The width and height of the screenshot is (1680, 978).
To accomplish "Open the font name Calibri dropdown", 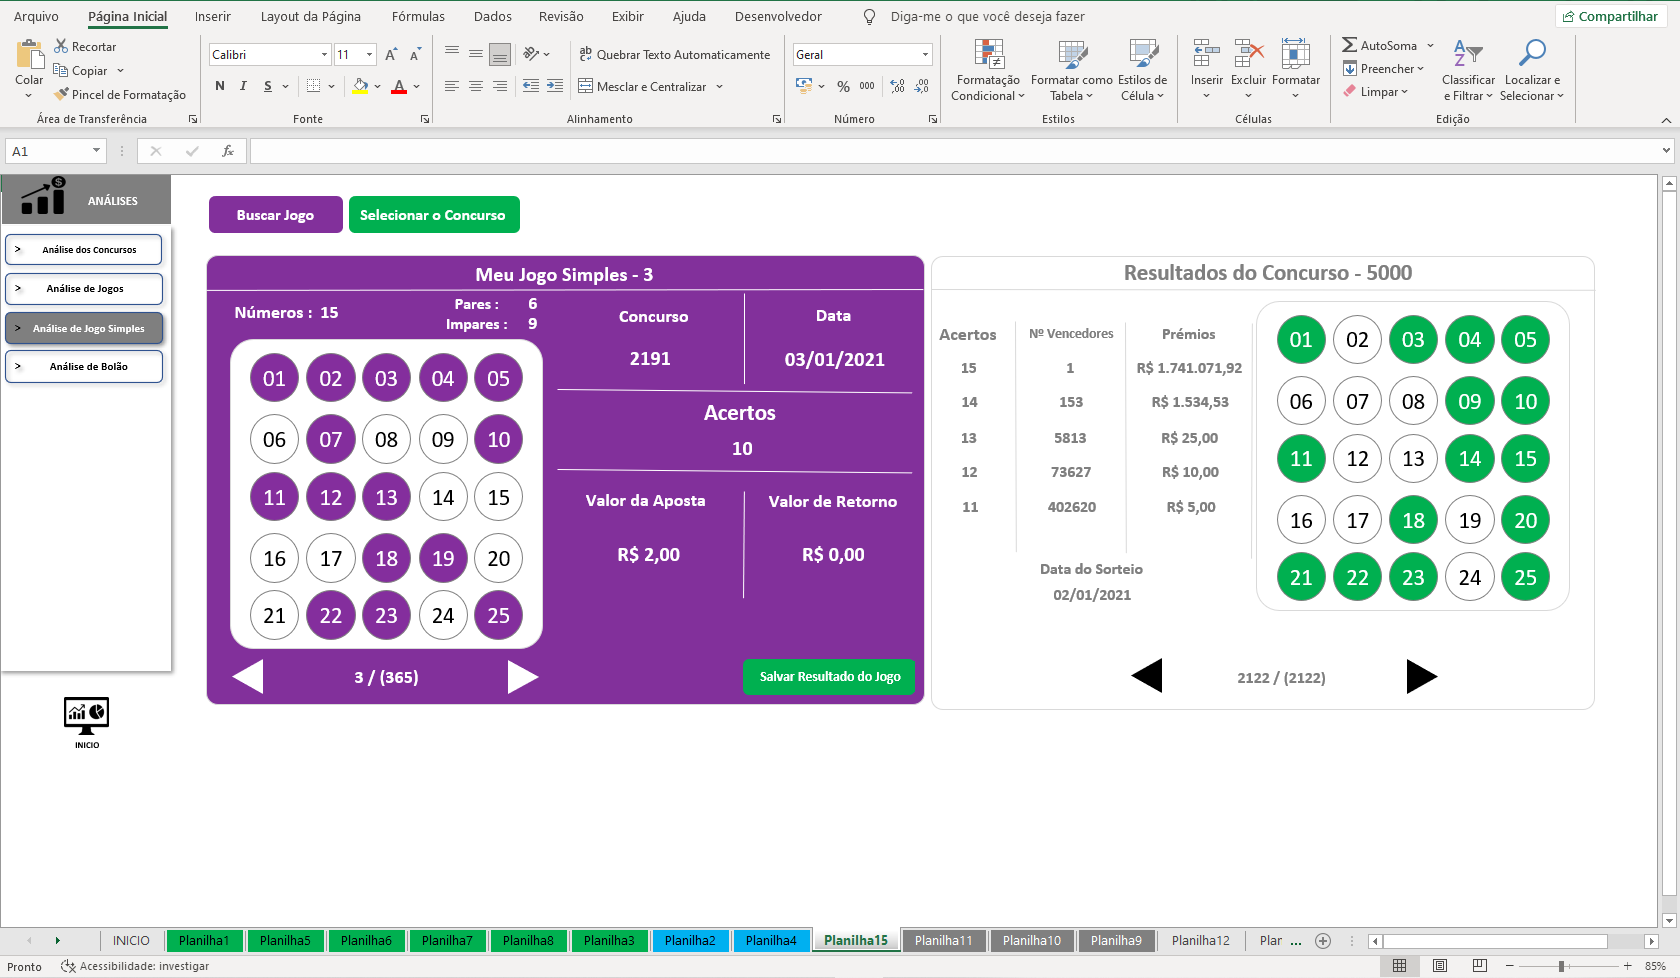I will click(324, 54).
